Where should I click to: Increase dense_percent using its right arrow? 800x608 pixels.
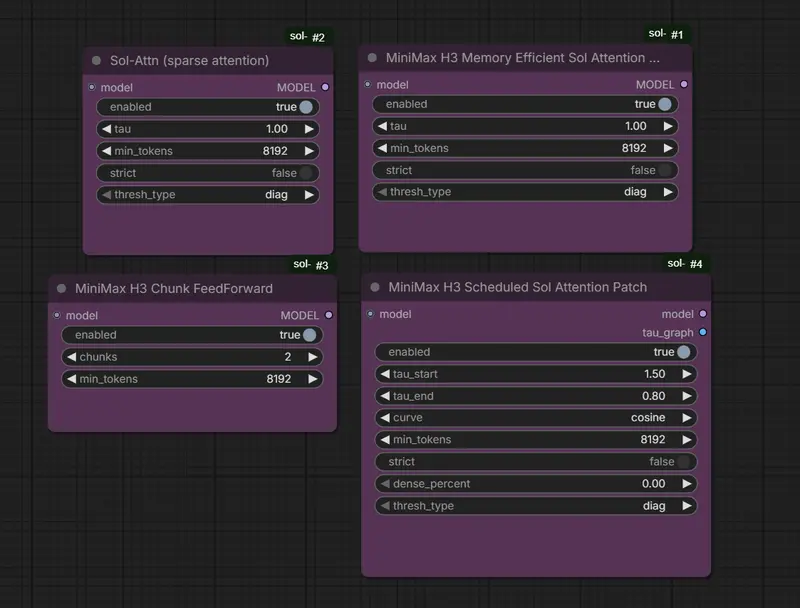[687, 484]
